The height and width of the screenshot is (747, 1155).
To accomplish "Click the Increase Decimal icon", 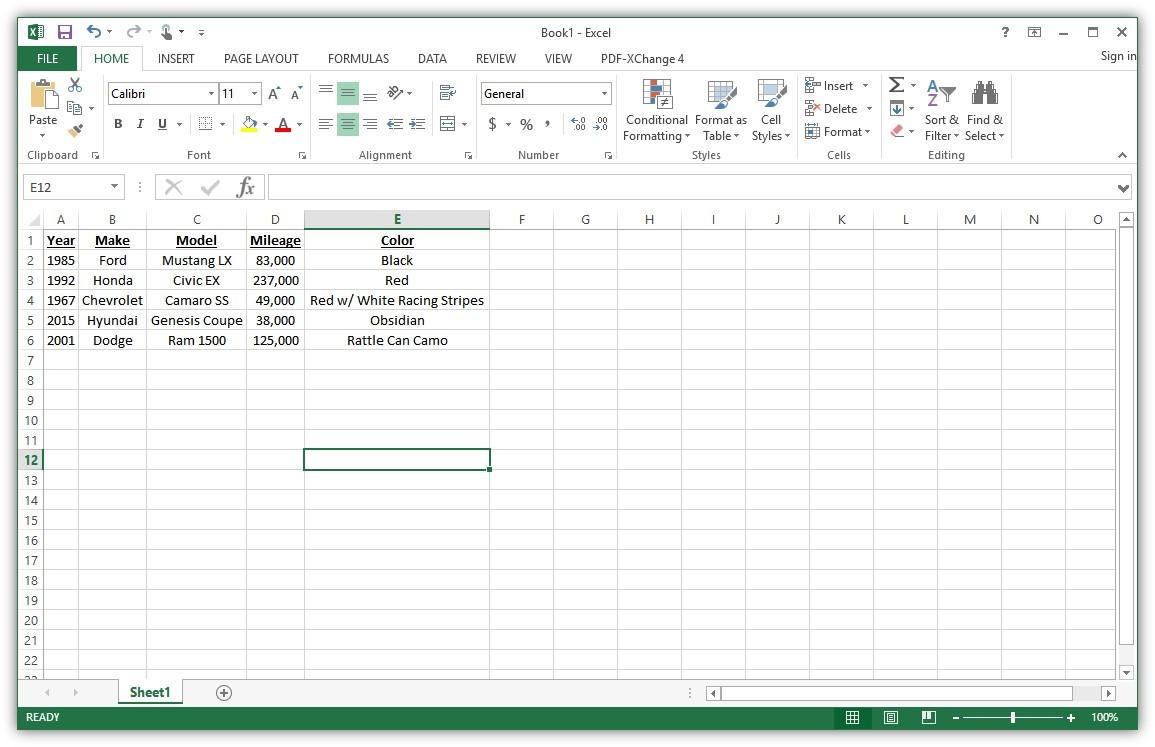I will (578, 124).
